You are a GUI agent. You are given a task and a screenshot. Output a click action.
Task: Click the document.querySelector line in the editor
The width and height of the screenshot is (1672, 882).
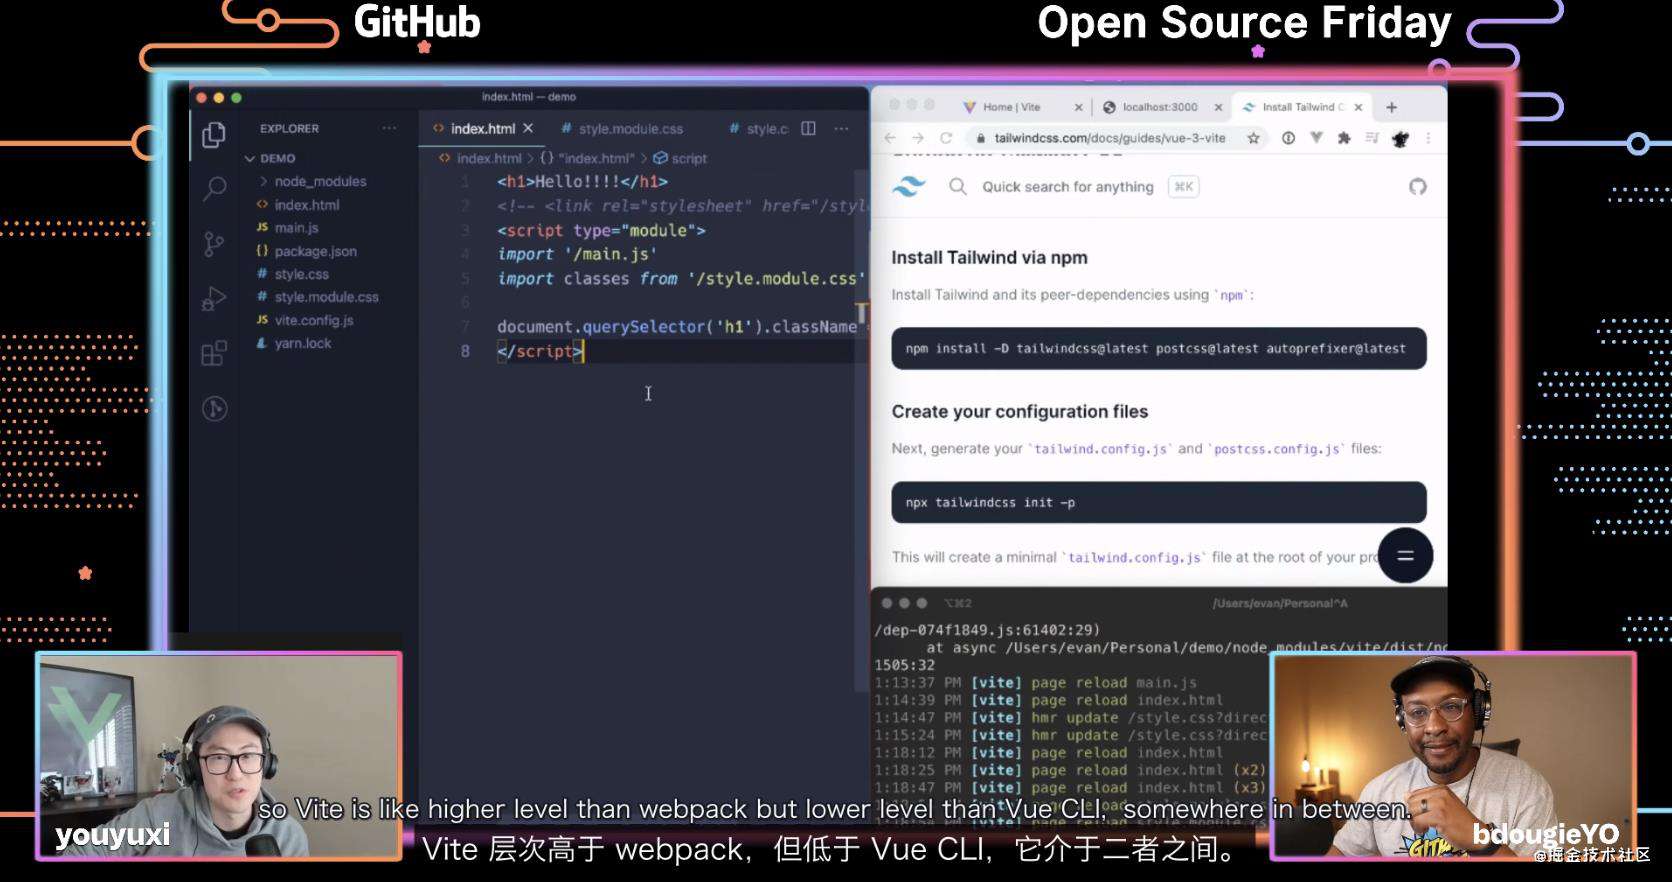pos(677,327)
